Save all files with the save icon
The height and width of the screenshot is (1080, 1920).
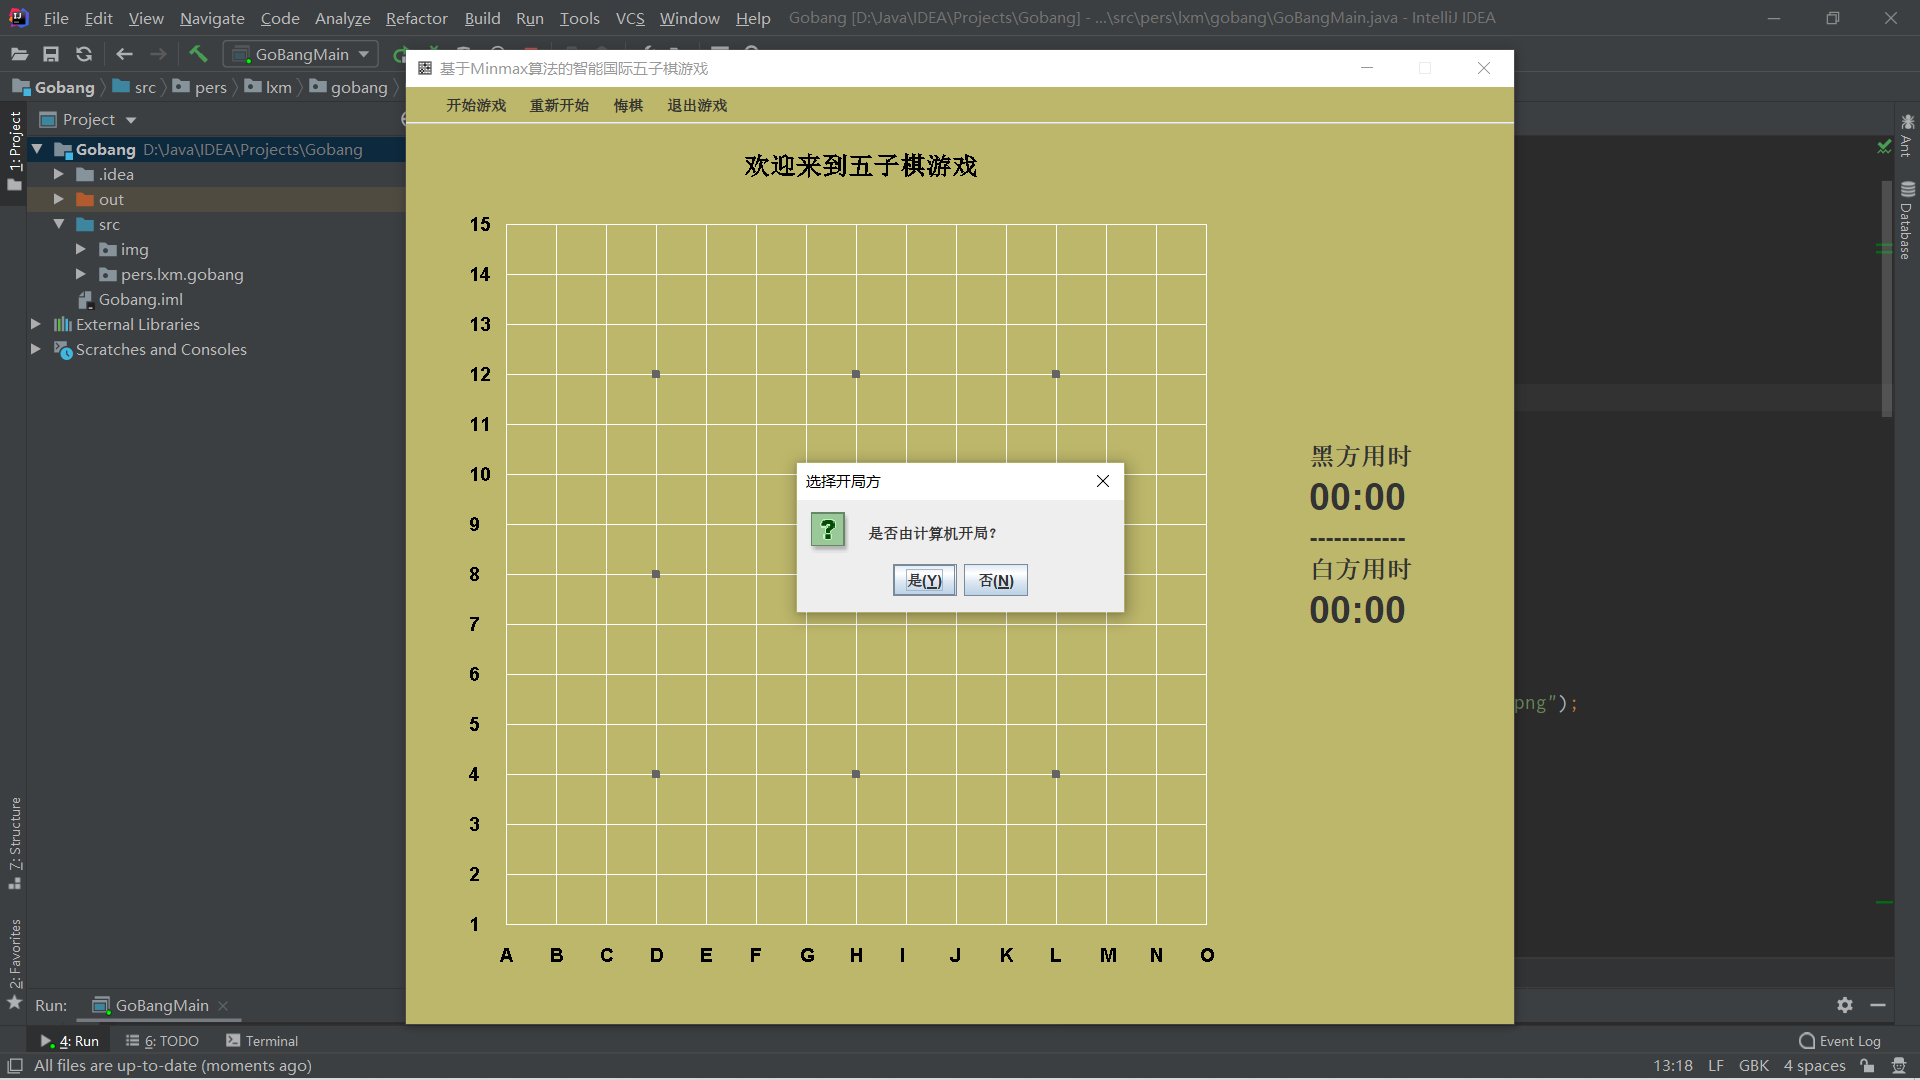coord(51,54)
